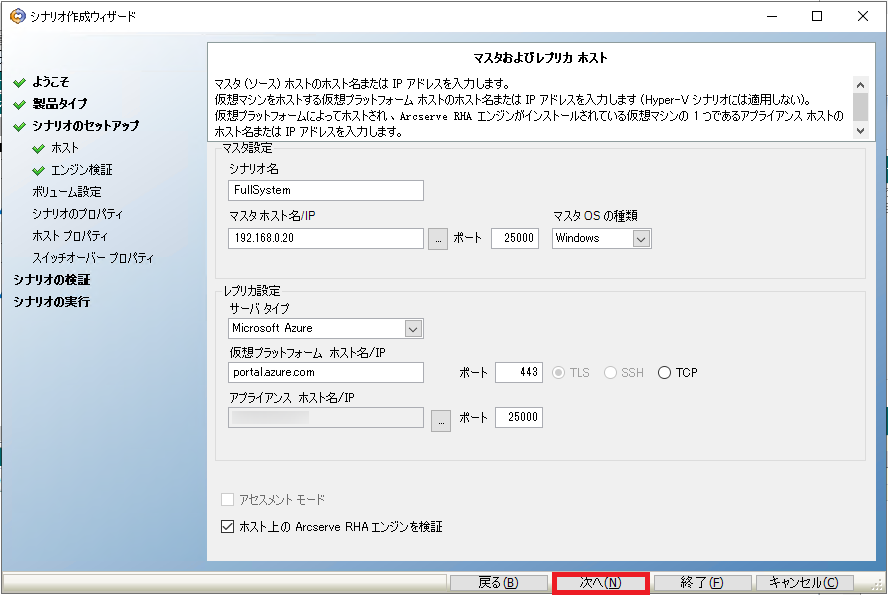
Task: Select the SSH radio button
Action: point(610,373)
